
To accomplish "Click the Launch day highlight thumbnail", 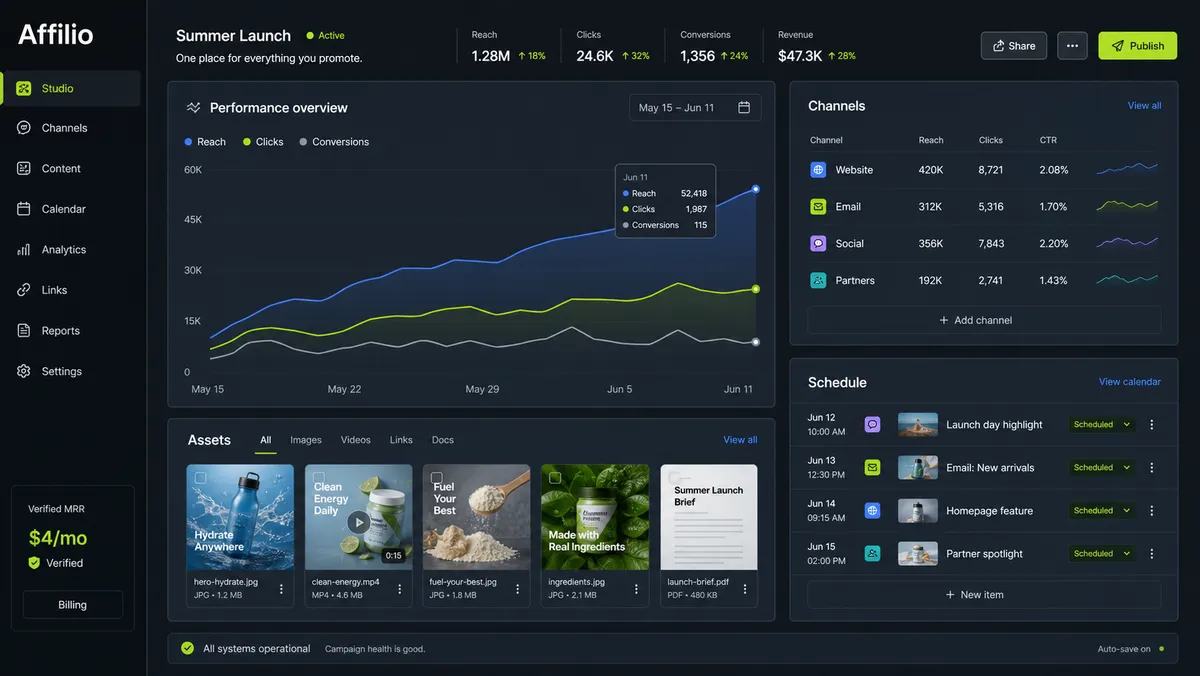I will click(918, 425).
